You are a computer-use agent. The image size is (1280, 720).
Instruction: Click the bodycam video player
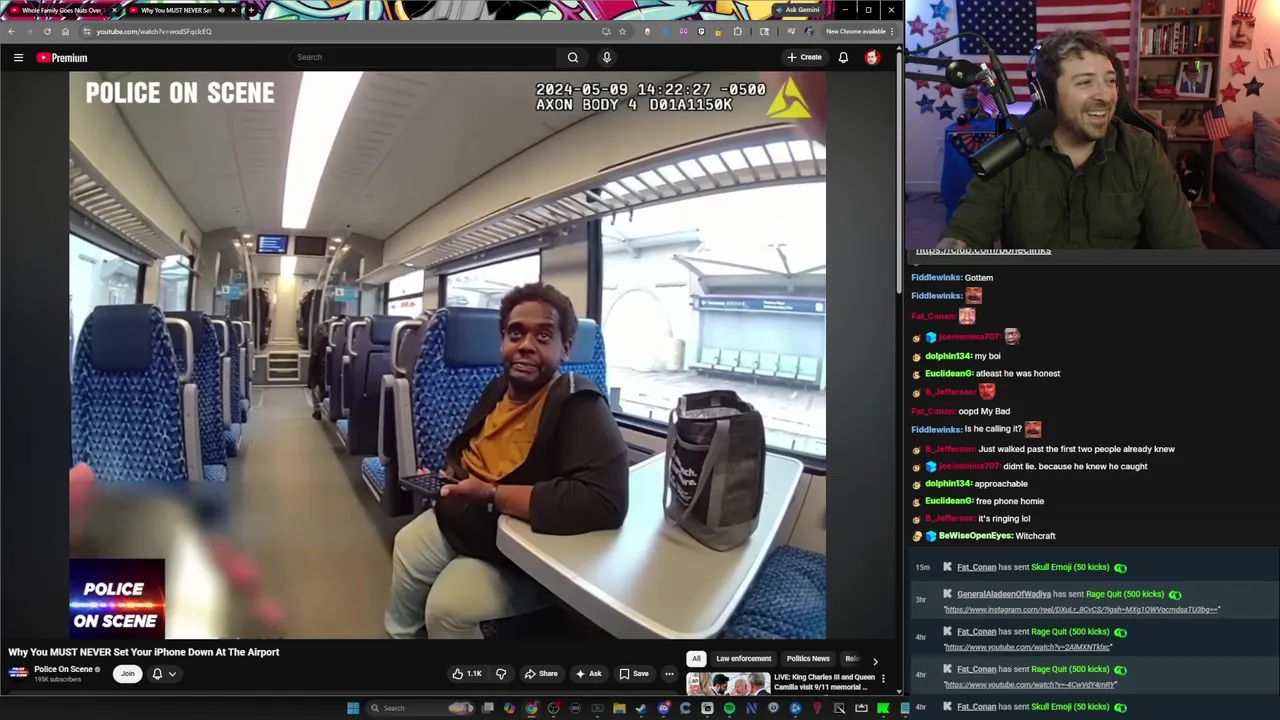[x=447, y=355]
